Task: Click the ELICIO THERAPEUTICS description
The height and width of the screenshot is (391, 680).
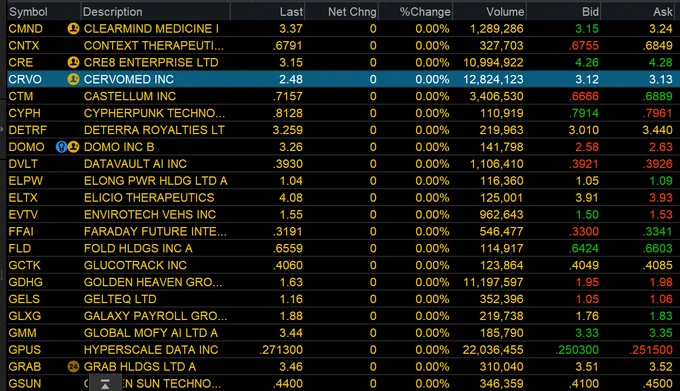Action: (149, 198)
